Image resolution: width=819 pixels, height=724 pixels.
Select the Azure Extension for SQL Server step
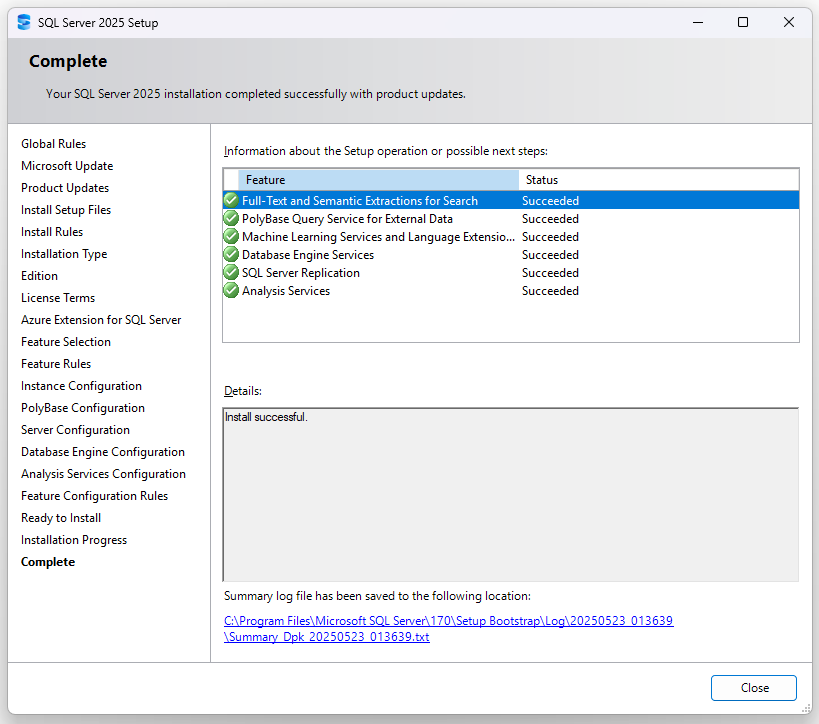[101, 319]
